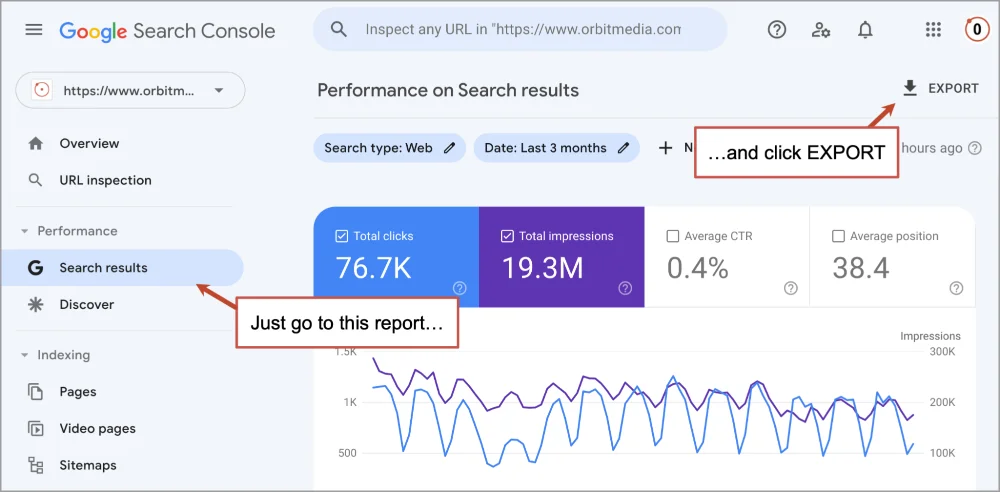Click the Sitemaps tree icon

click(x=36, y=465)
